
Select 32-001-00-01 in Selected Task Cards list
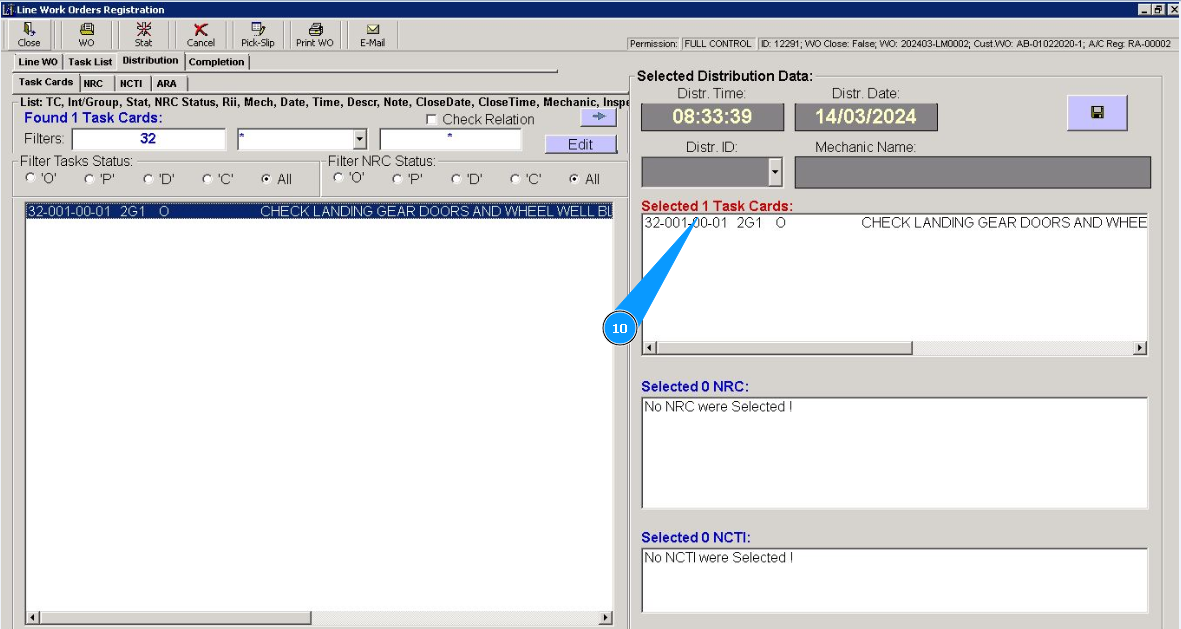[895, 223]
